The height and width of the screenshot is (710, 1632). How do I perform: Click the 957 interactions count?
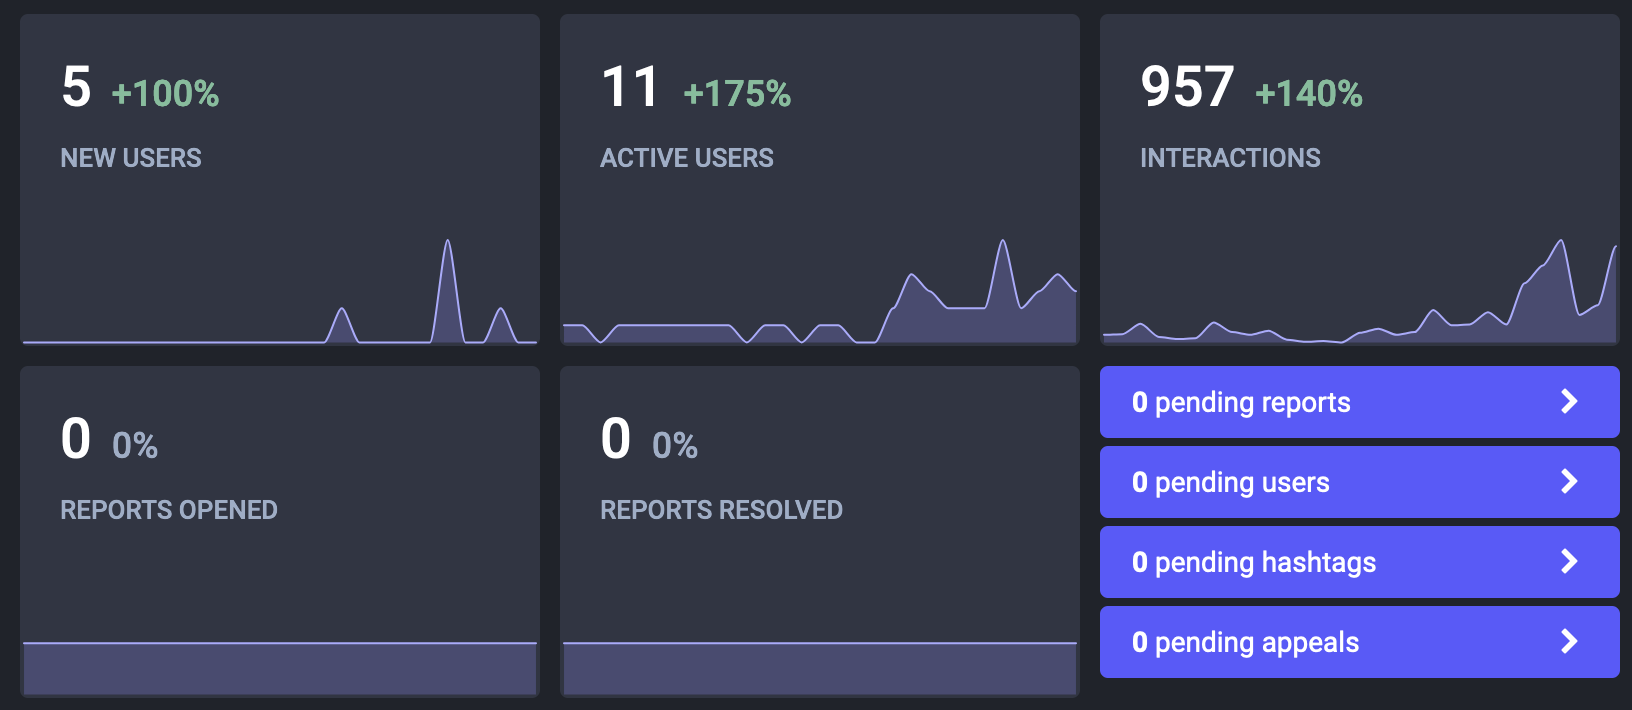point(1187,88)
